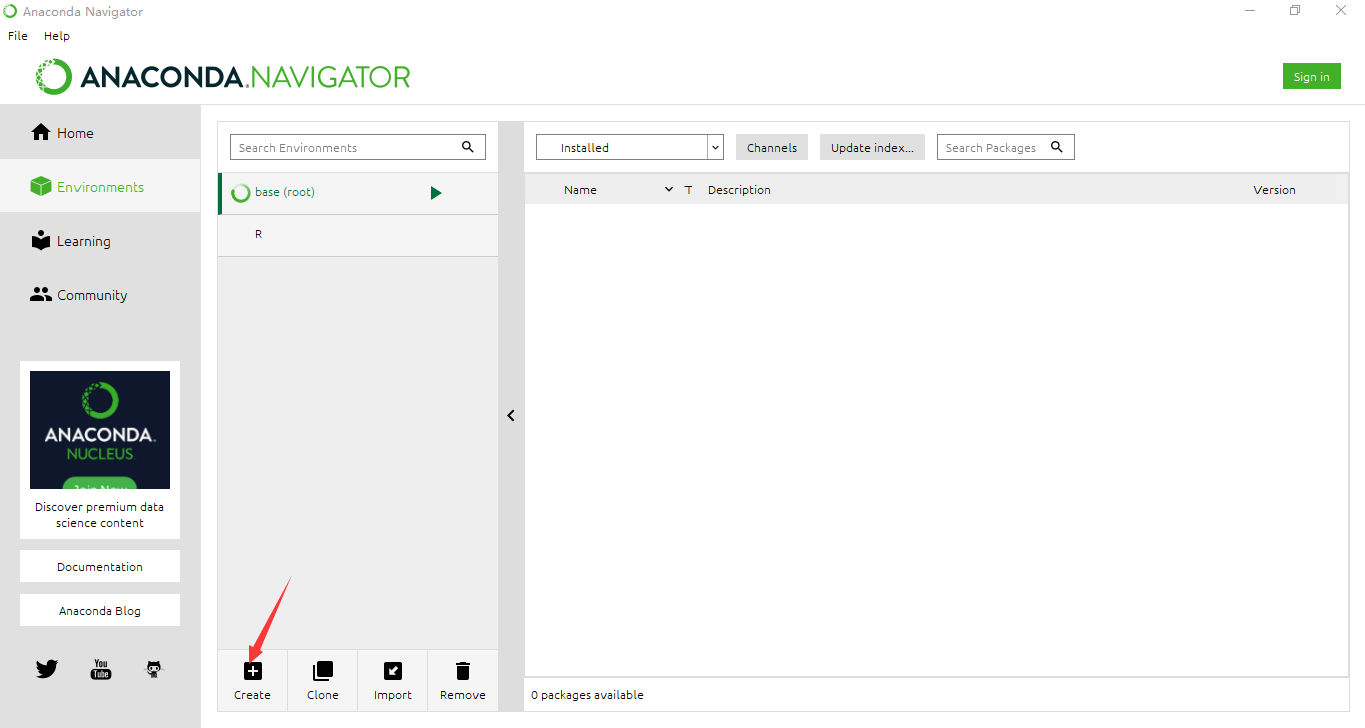Screen dimensions: 1365x728
Task: Click the Sign in button
Action: (x=1311, y=75)
